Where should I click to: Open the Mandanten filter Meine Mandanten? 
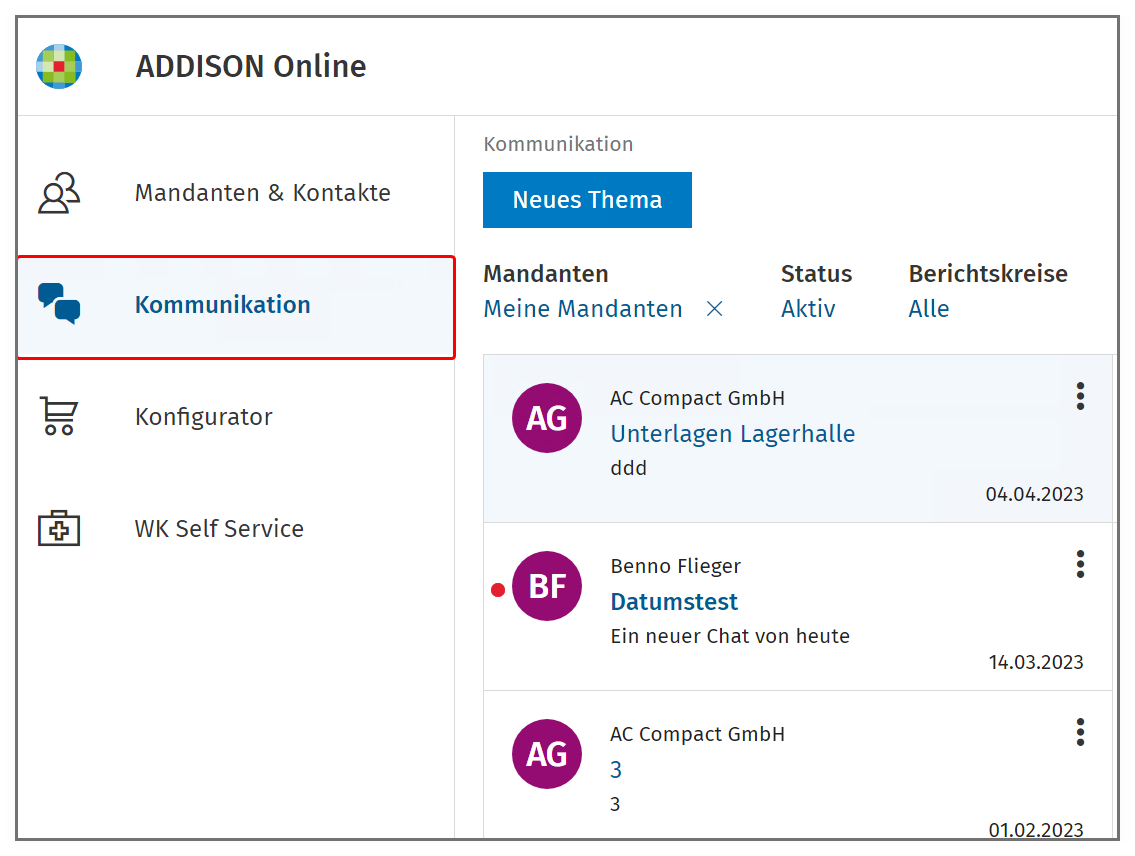coord(583,309)
